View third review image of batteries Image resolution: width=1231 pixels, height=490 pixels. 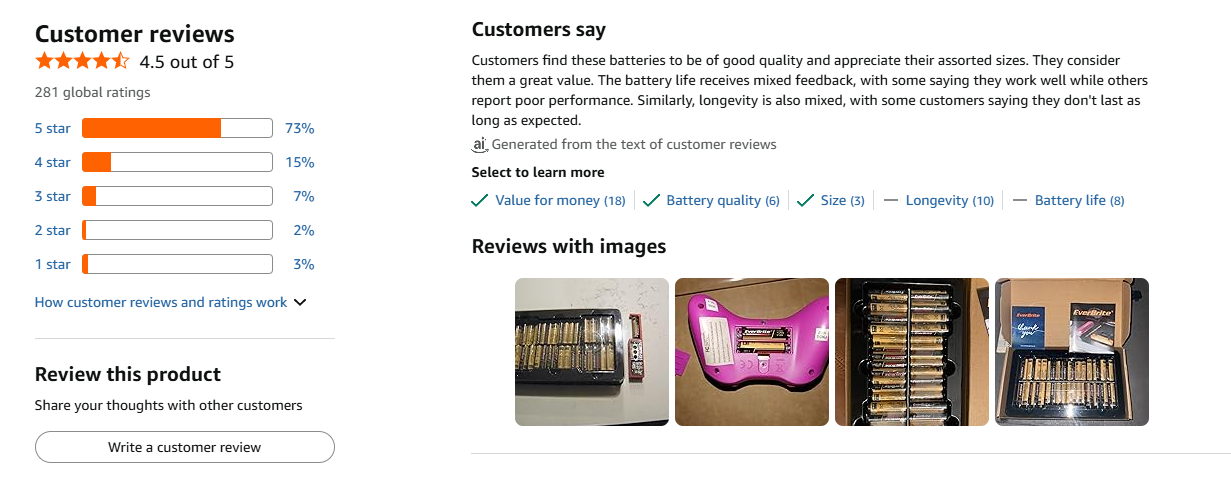tap(912, 352)
